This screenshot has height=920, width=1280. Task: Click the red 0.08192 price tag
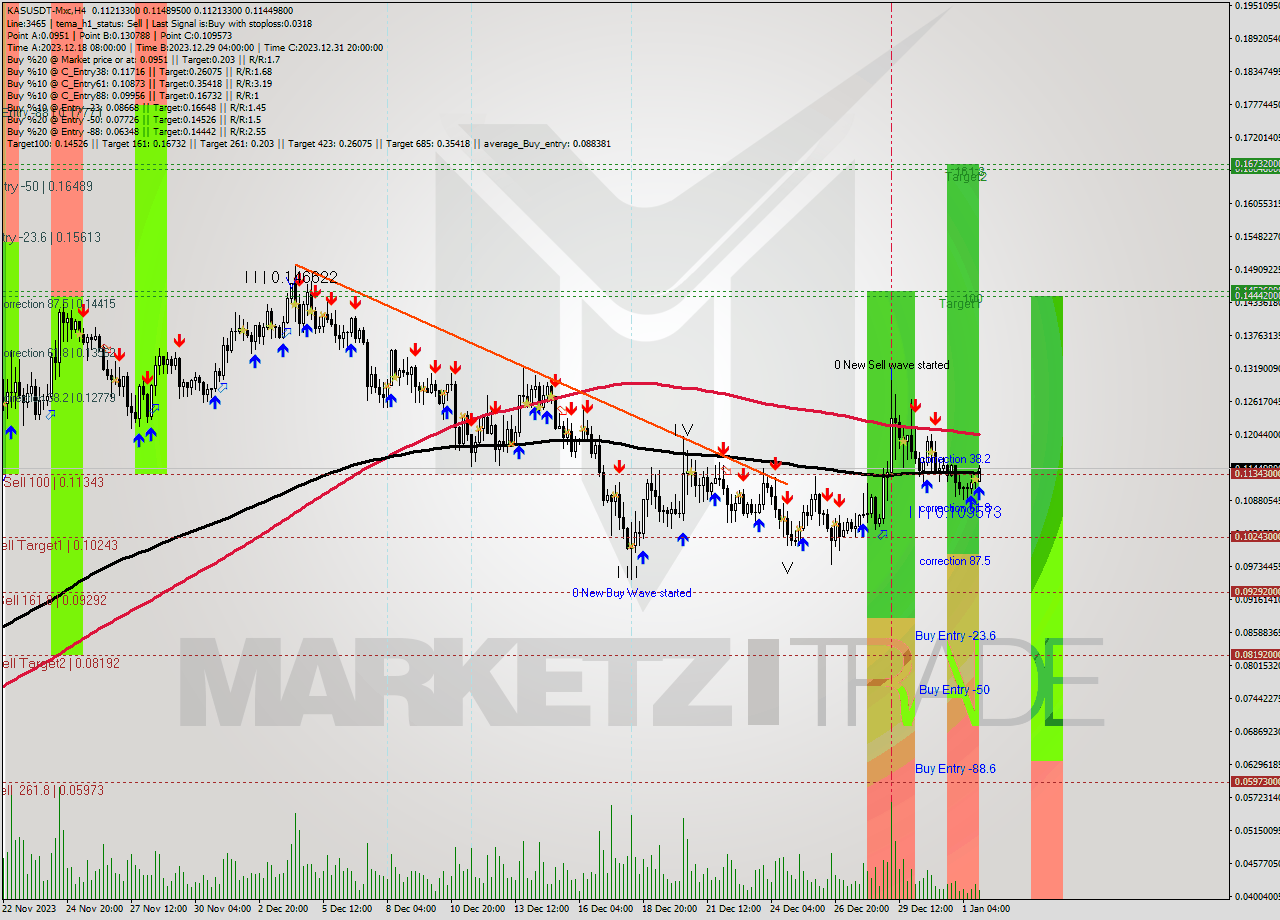[1256, 655]
